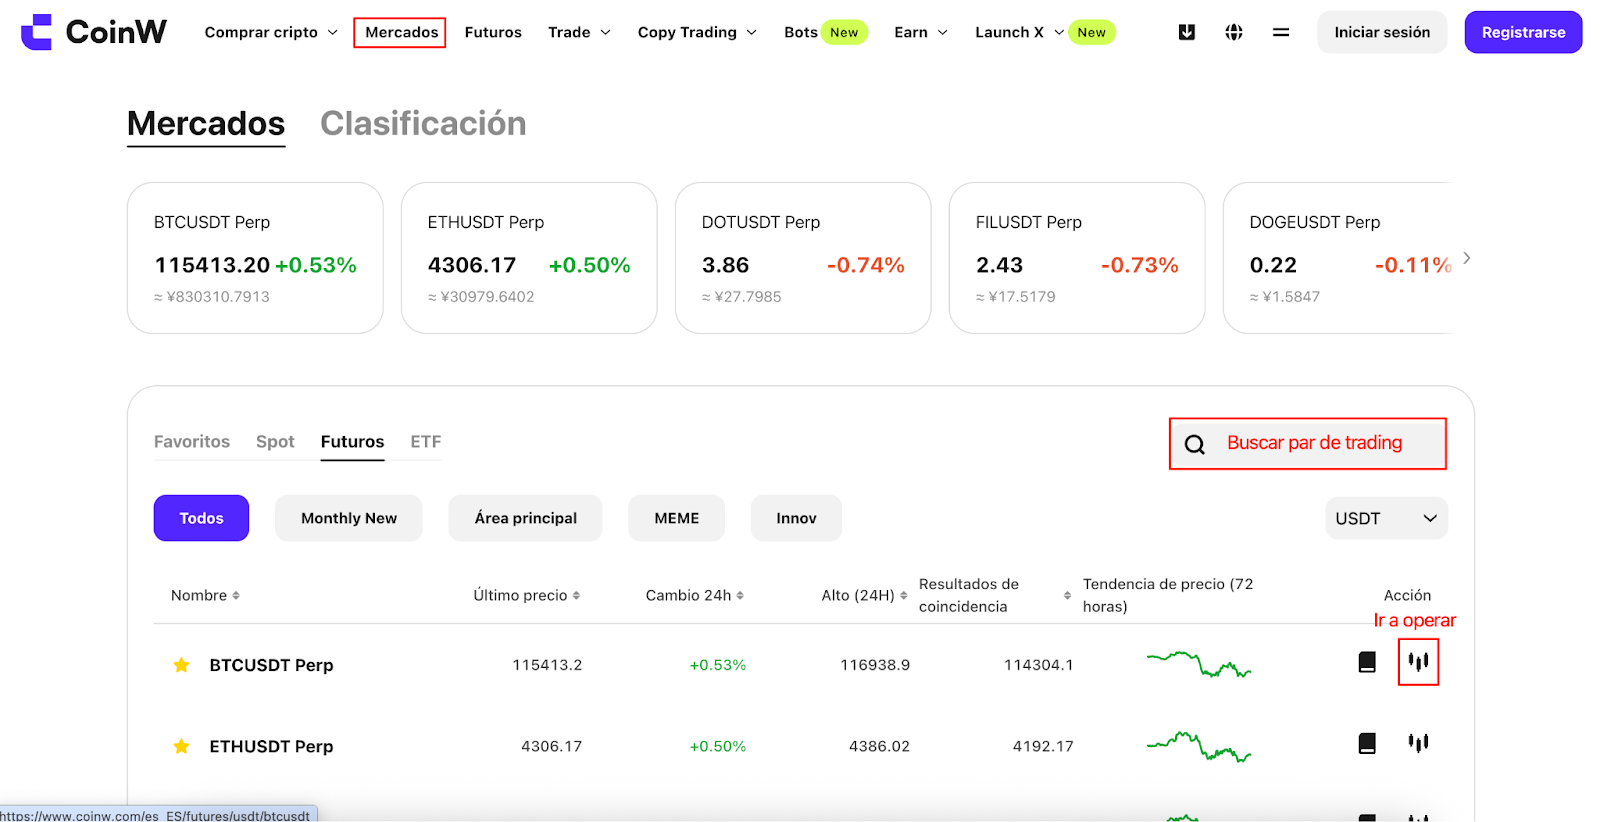Select the Todos filter pill
Image resolution: width=1600 pixels, height=822 pixels.
[x=201, y=518]
